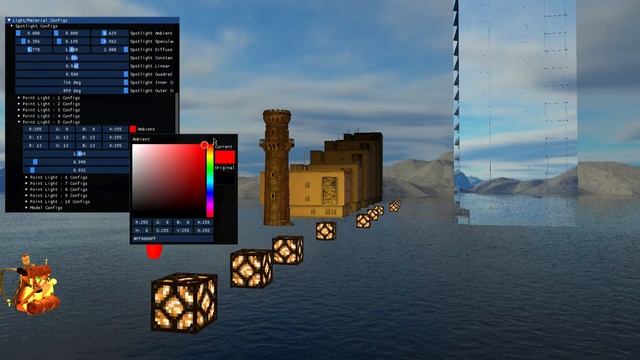This screenshot has height=360, width=640.
Task: Click the Original color swatch to revert
Action: [x=225, y=178]
